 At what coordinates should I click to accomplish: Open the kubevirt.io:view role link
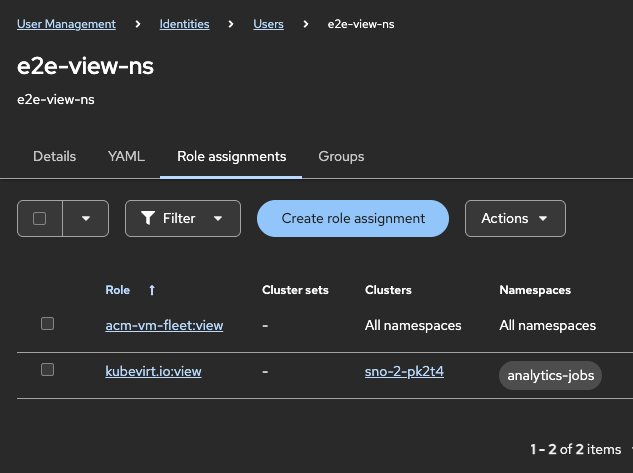tap(153, 371)
